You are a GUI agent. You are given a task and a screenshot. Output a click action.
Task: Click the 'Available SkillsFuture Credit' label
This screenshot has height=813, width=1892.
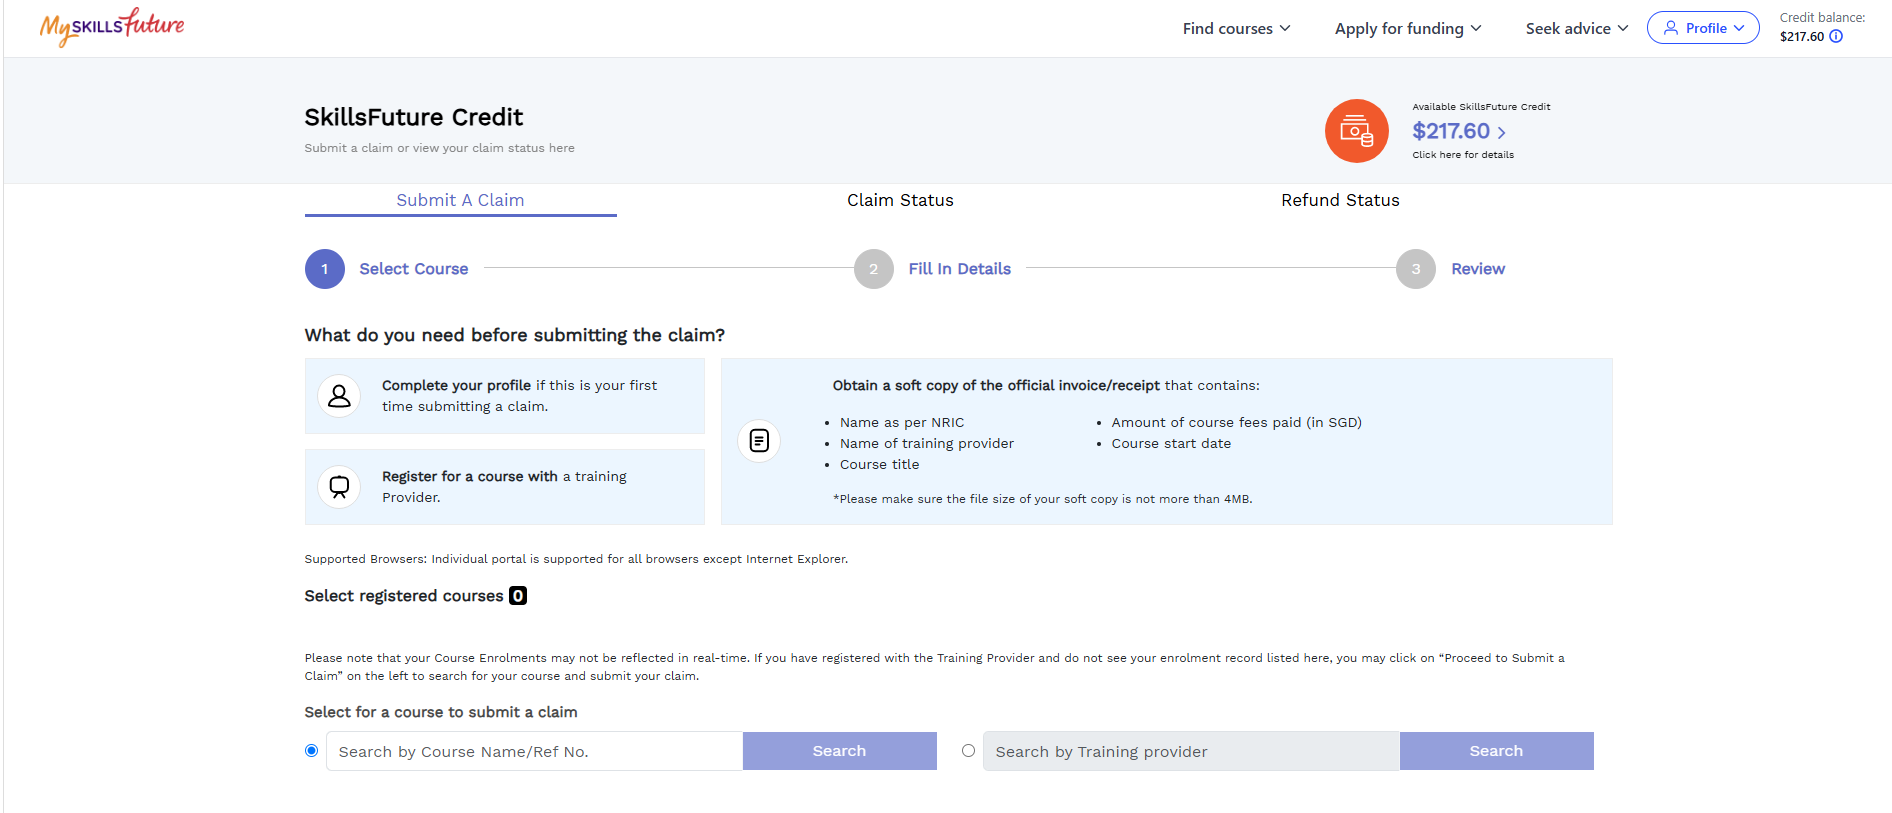(1481, 107)
